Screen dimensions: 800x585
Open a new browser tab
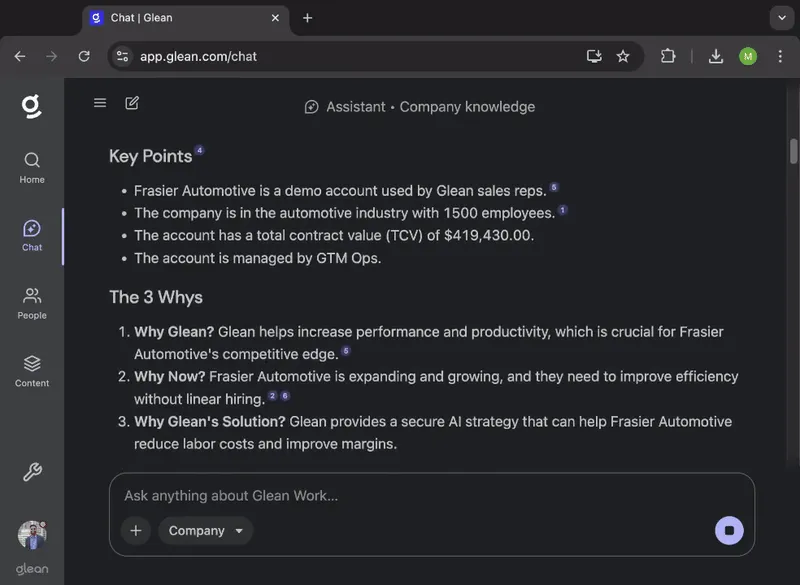click(307, 18)
